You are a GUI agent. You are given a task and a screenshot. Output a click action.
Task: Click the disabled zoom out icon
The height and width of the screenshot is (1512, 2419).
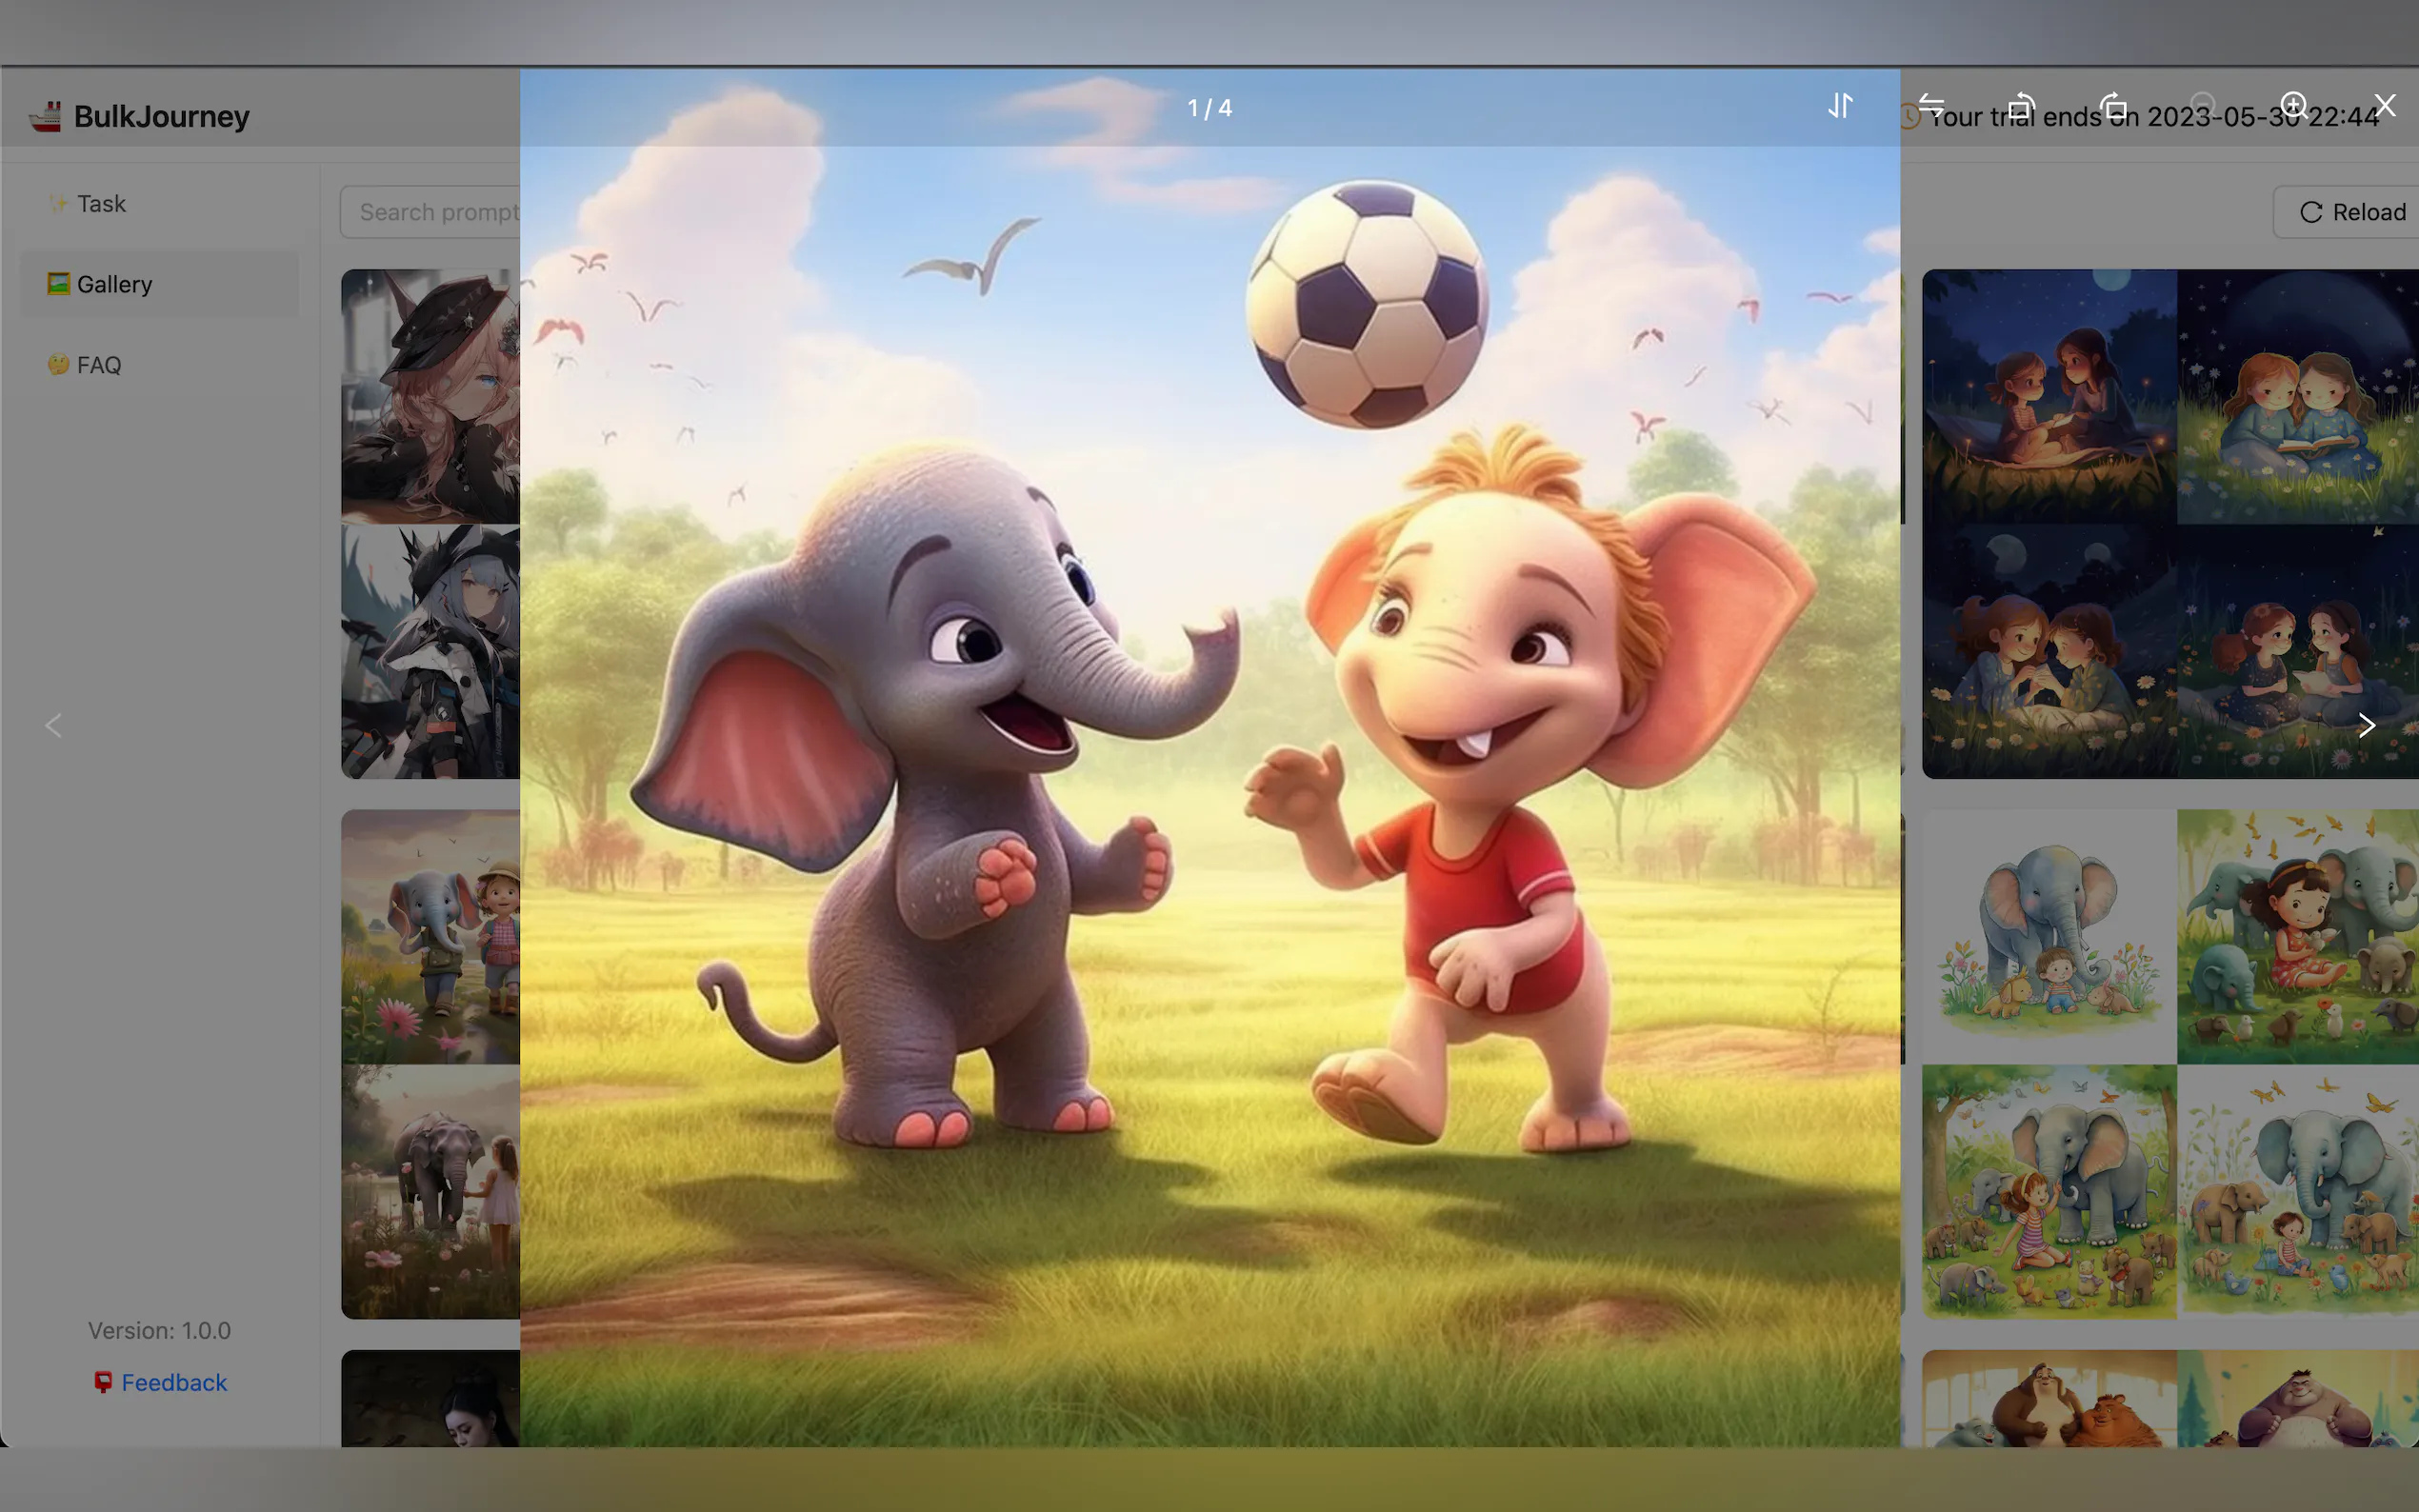pyautogui.click(x=2202, y=106)
